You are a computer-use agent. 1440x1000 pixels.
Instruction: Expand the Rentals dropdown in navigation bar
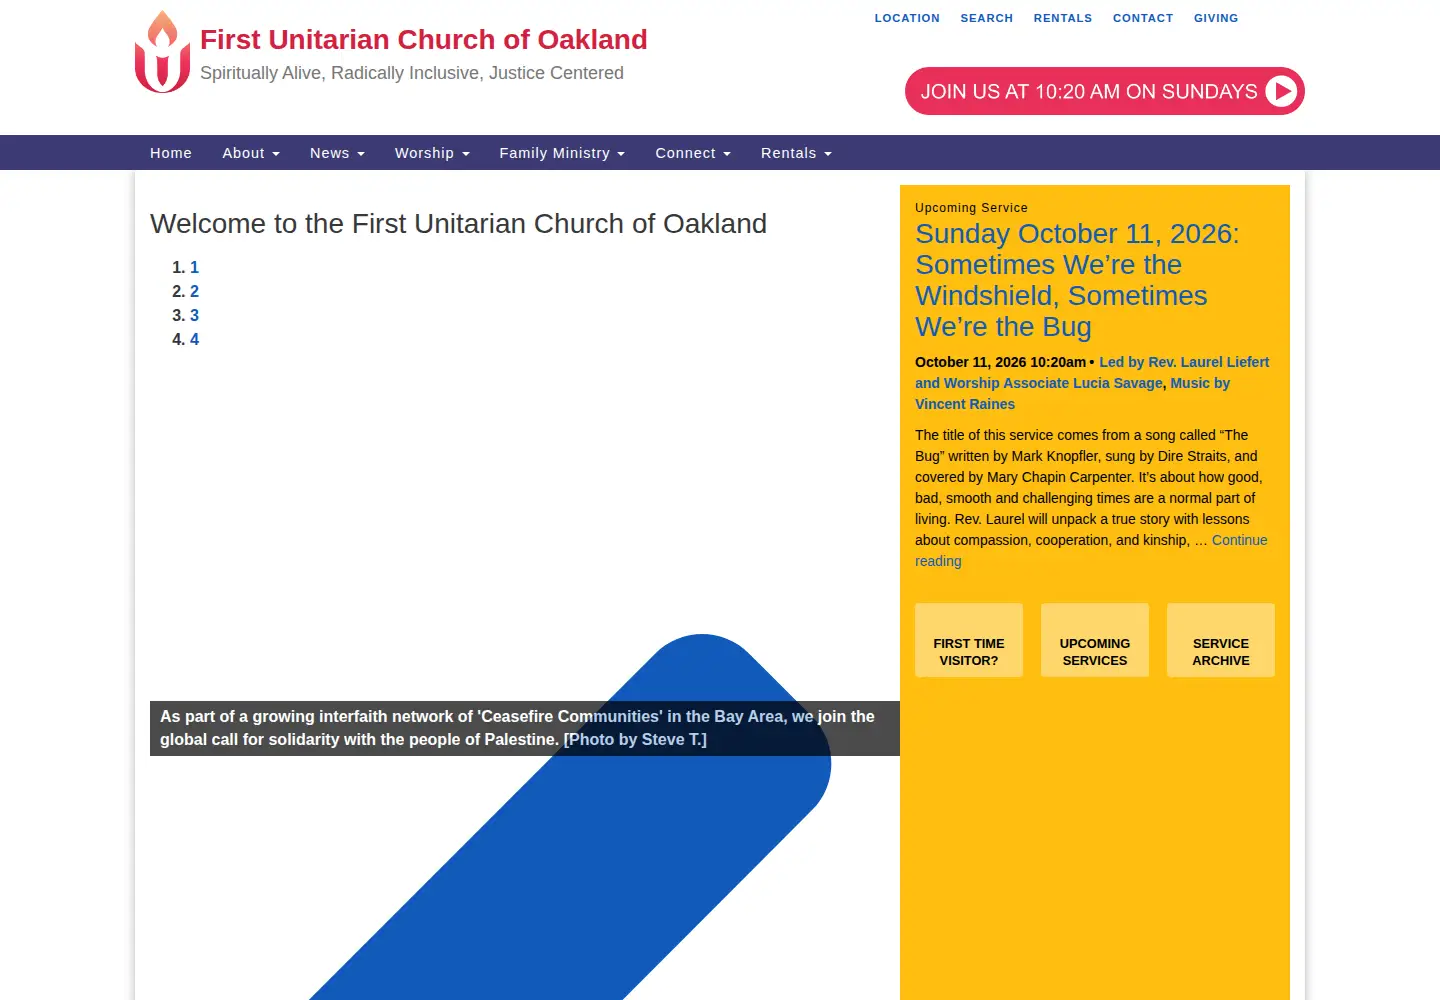(796, 153)
